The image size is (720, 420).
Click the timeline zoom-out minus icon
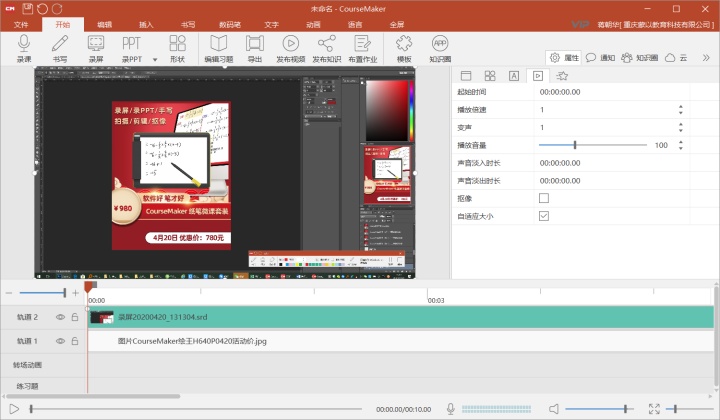pos(9,293)
